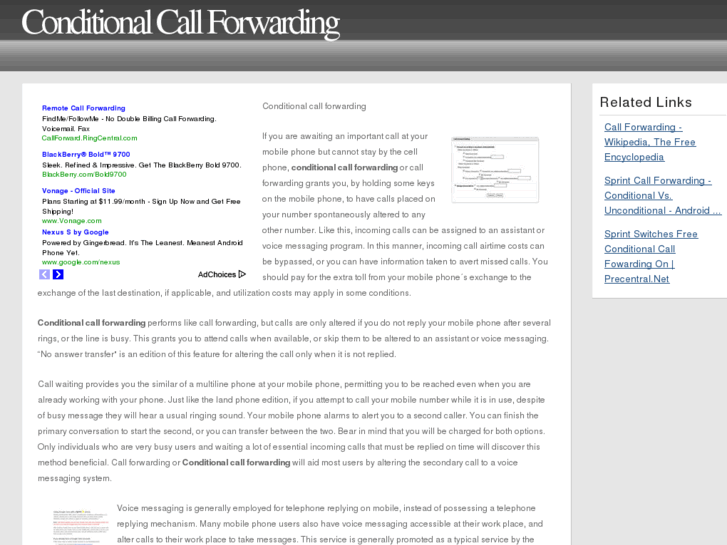The image size is (727, 545).
Task: Click the AdChoices triangle icon
Action: pos(242,274)
